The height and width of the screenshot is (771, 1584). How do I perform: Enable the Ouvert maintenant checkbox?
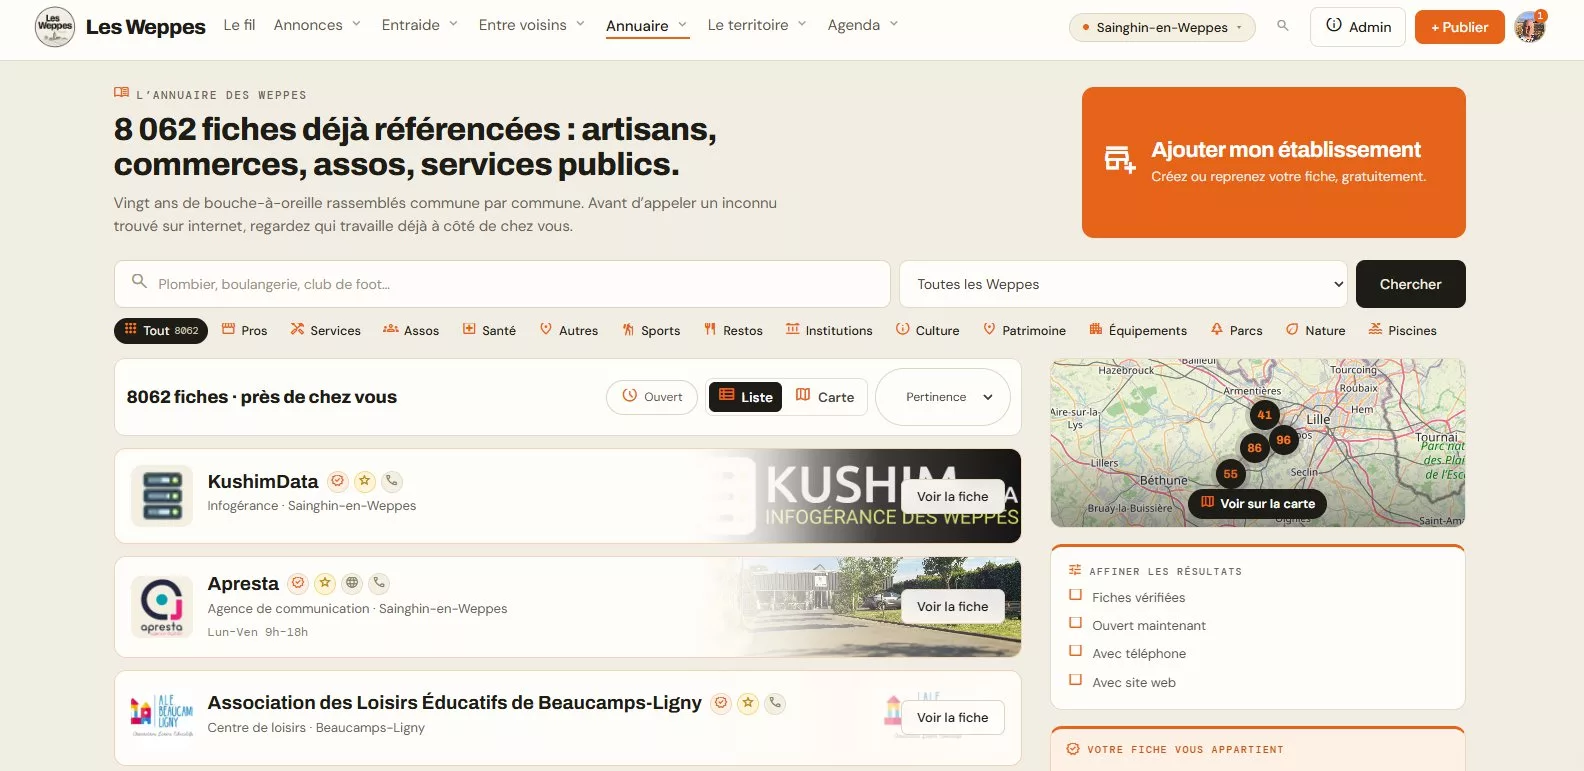click(x=1076, y=623)
